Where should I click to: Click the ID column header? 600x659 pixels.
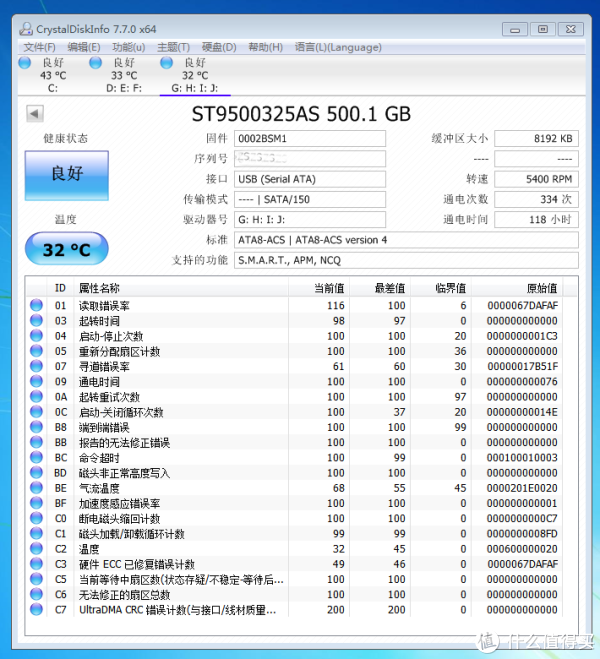pyautogui.click(x=60, y=288)
